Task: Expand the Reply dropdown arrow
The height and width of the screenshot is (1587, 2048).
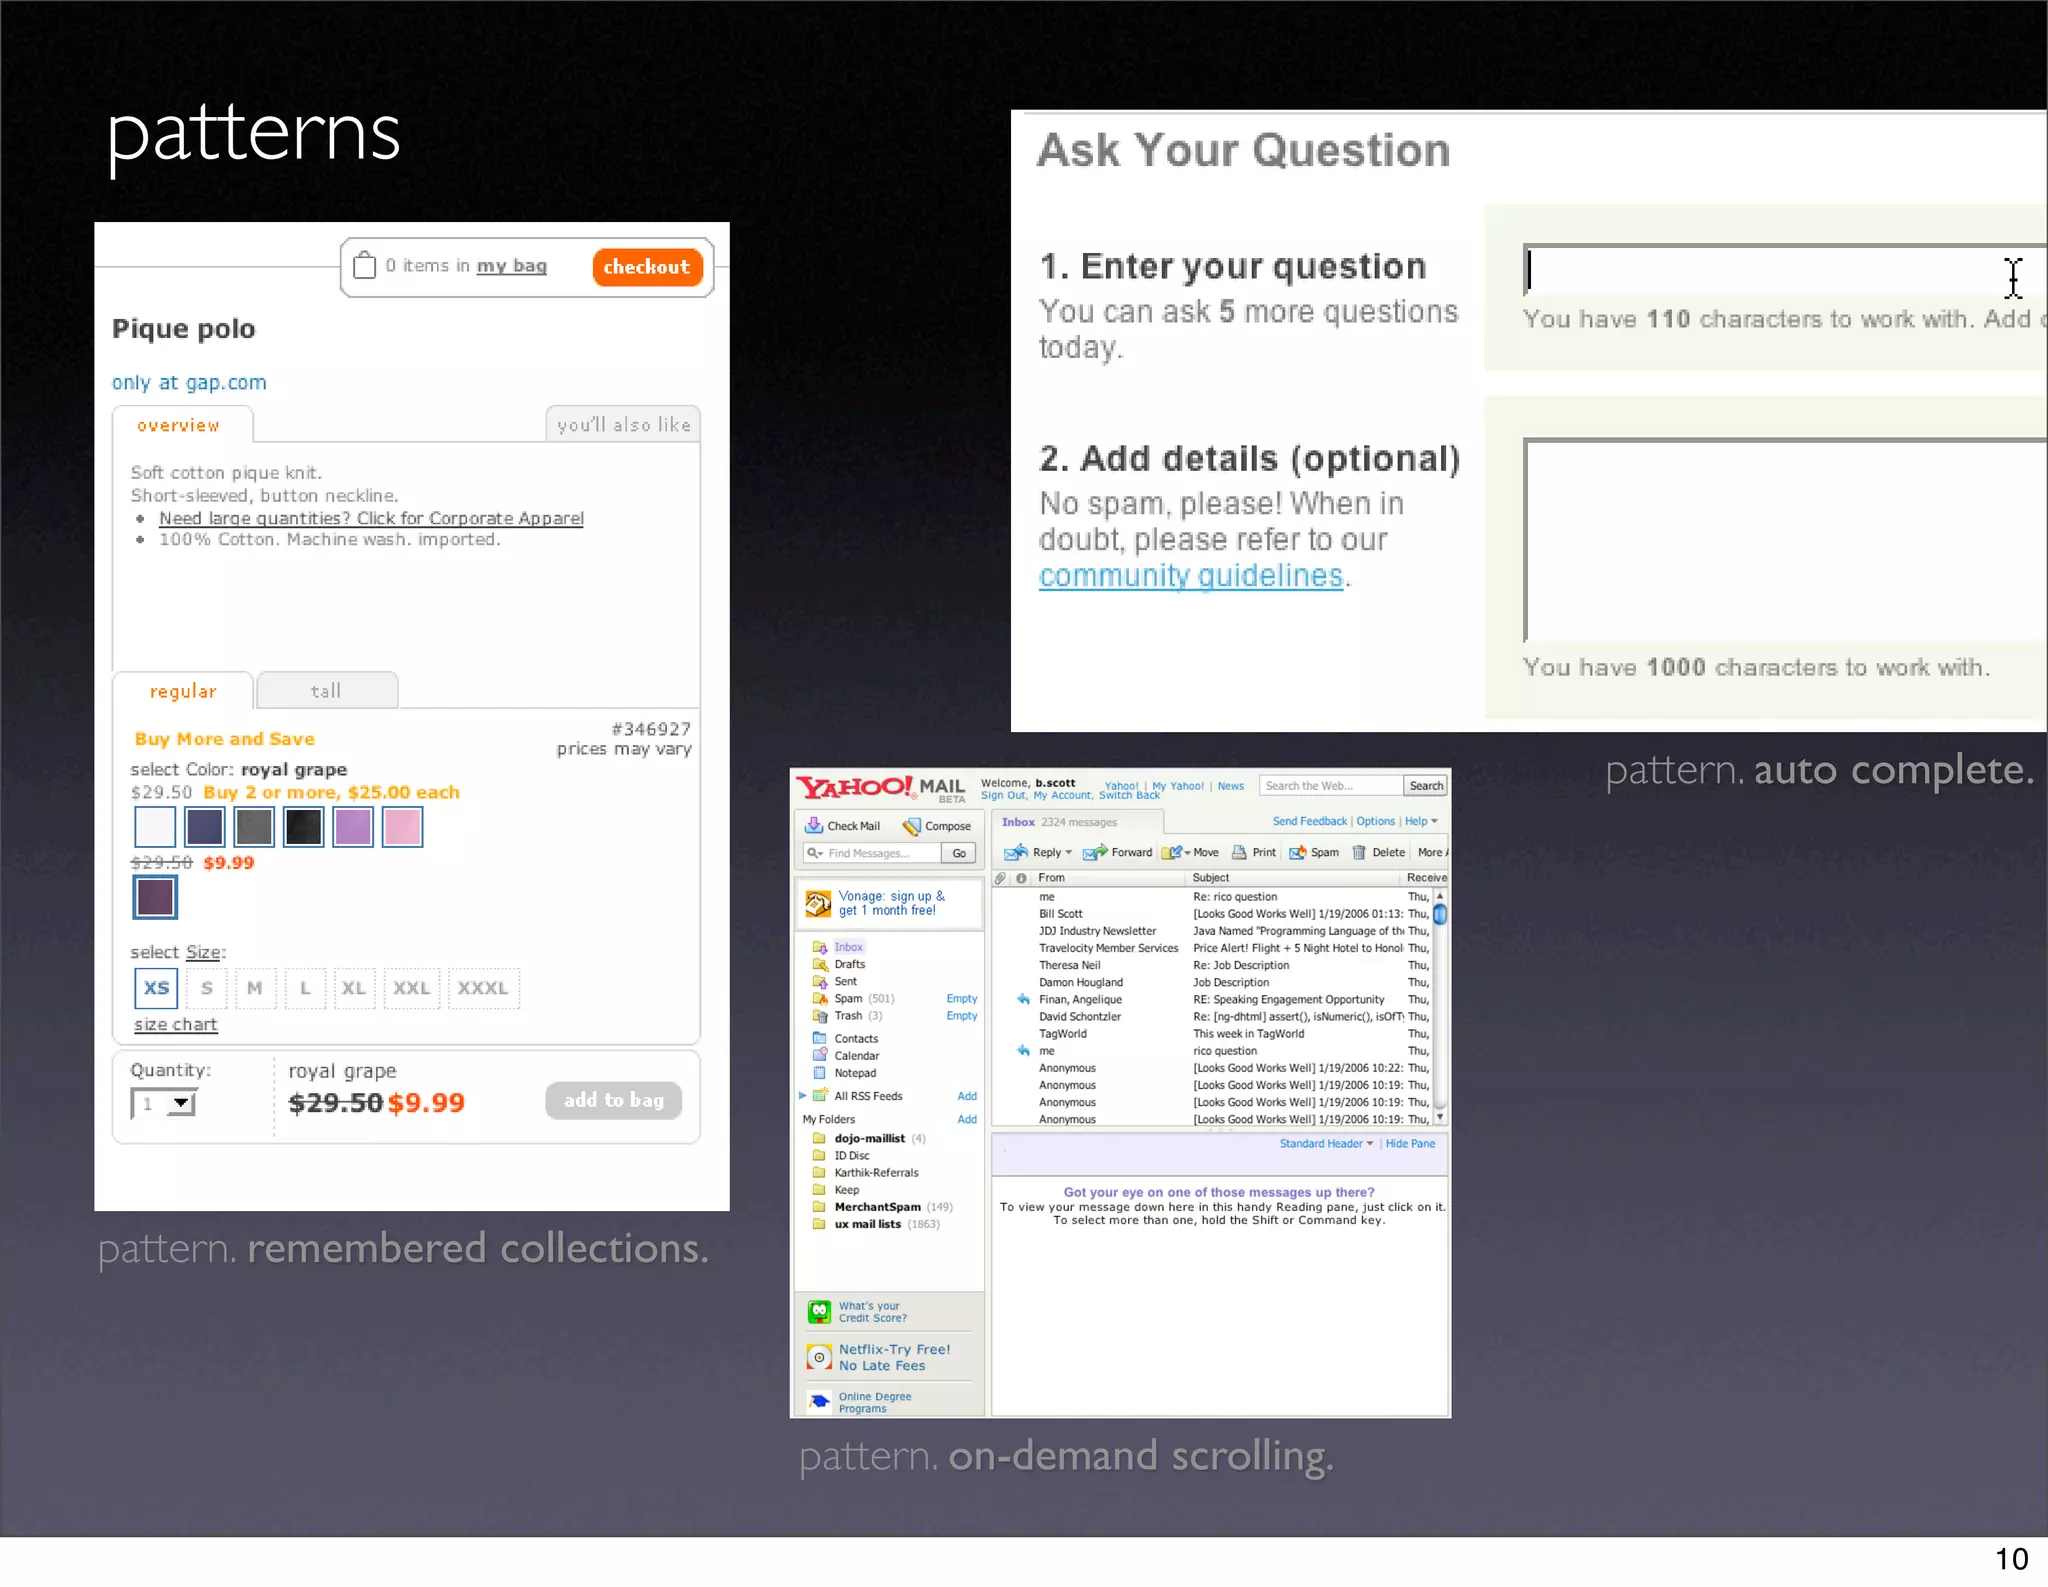Action: pyautogui.click(x=1069, y=853)
